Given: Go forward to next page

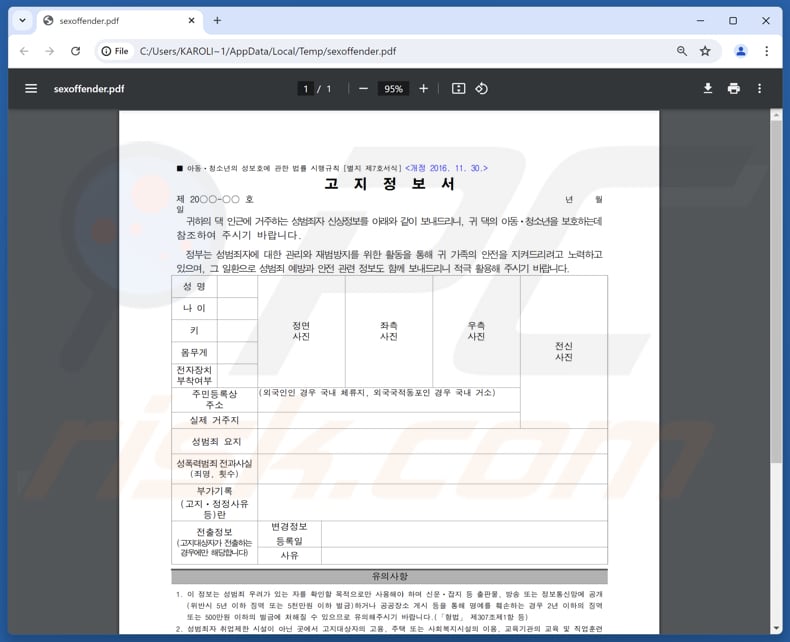Looking at the screenshot, I should 49,51.
